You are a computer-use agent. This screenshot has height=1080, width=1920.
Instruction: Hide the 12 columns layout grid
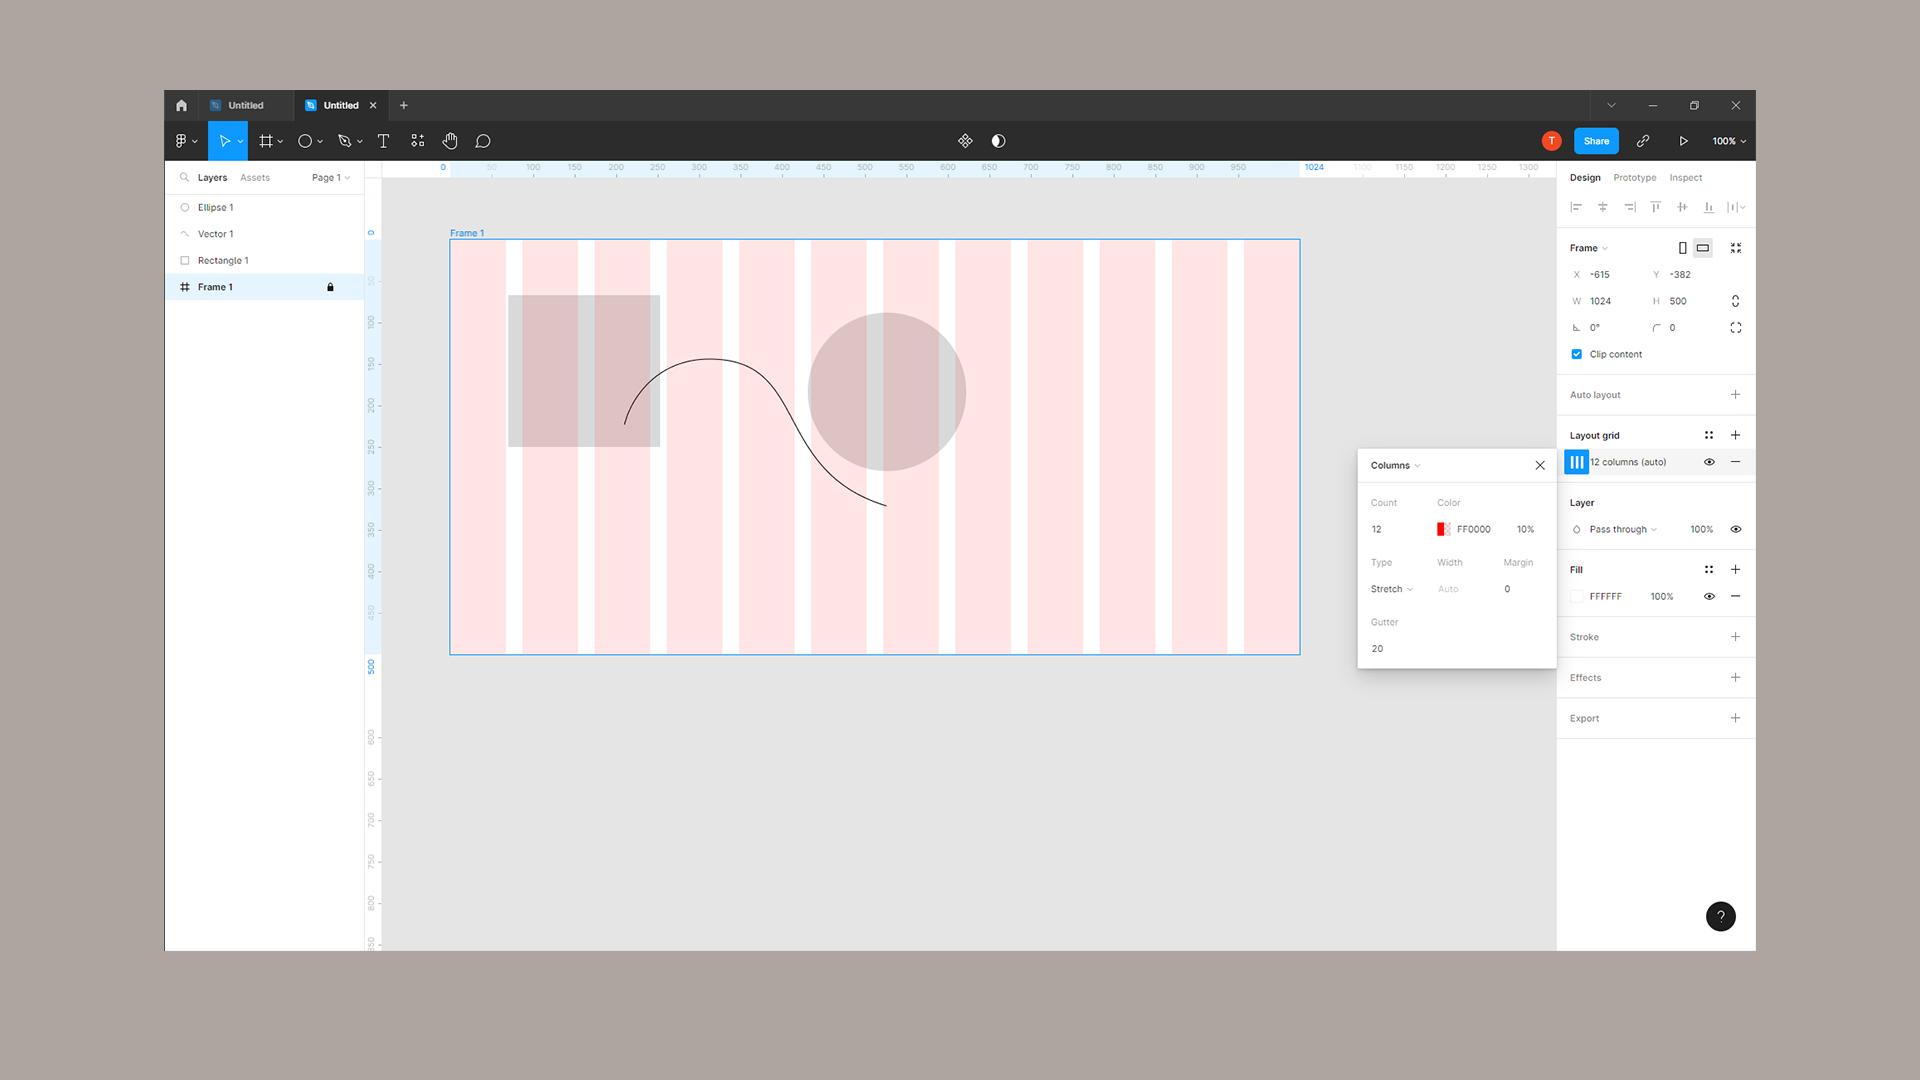1709,462
